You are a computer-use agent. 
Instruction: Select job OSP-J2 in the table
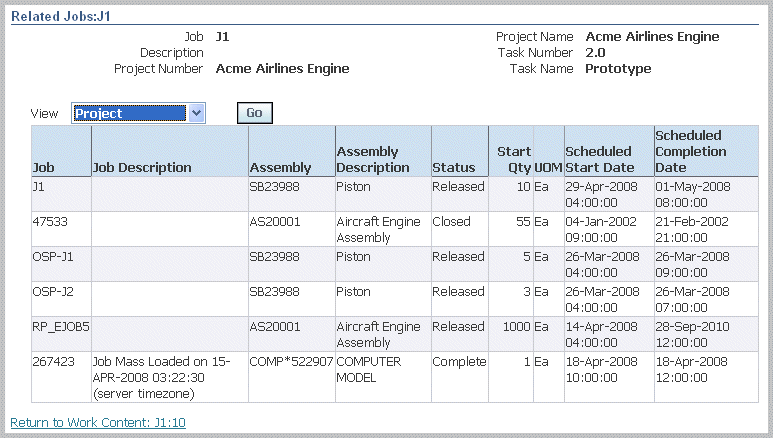53,292
